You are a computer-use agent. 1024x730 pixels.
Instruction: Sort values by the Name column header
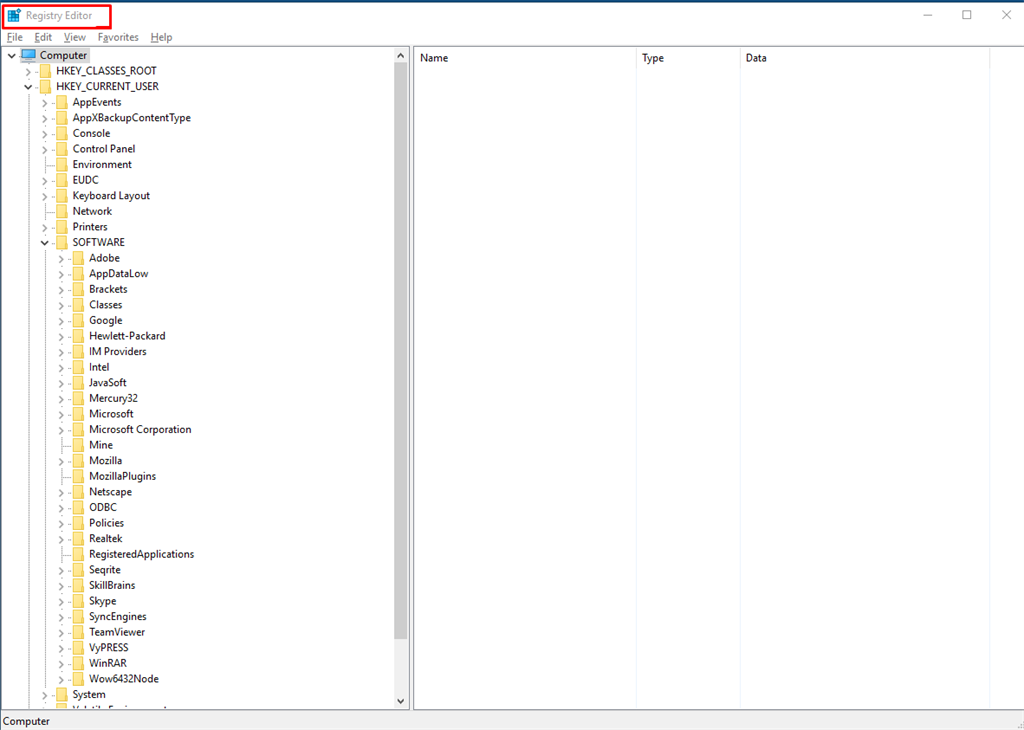525,58
